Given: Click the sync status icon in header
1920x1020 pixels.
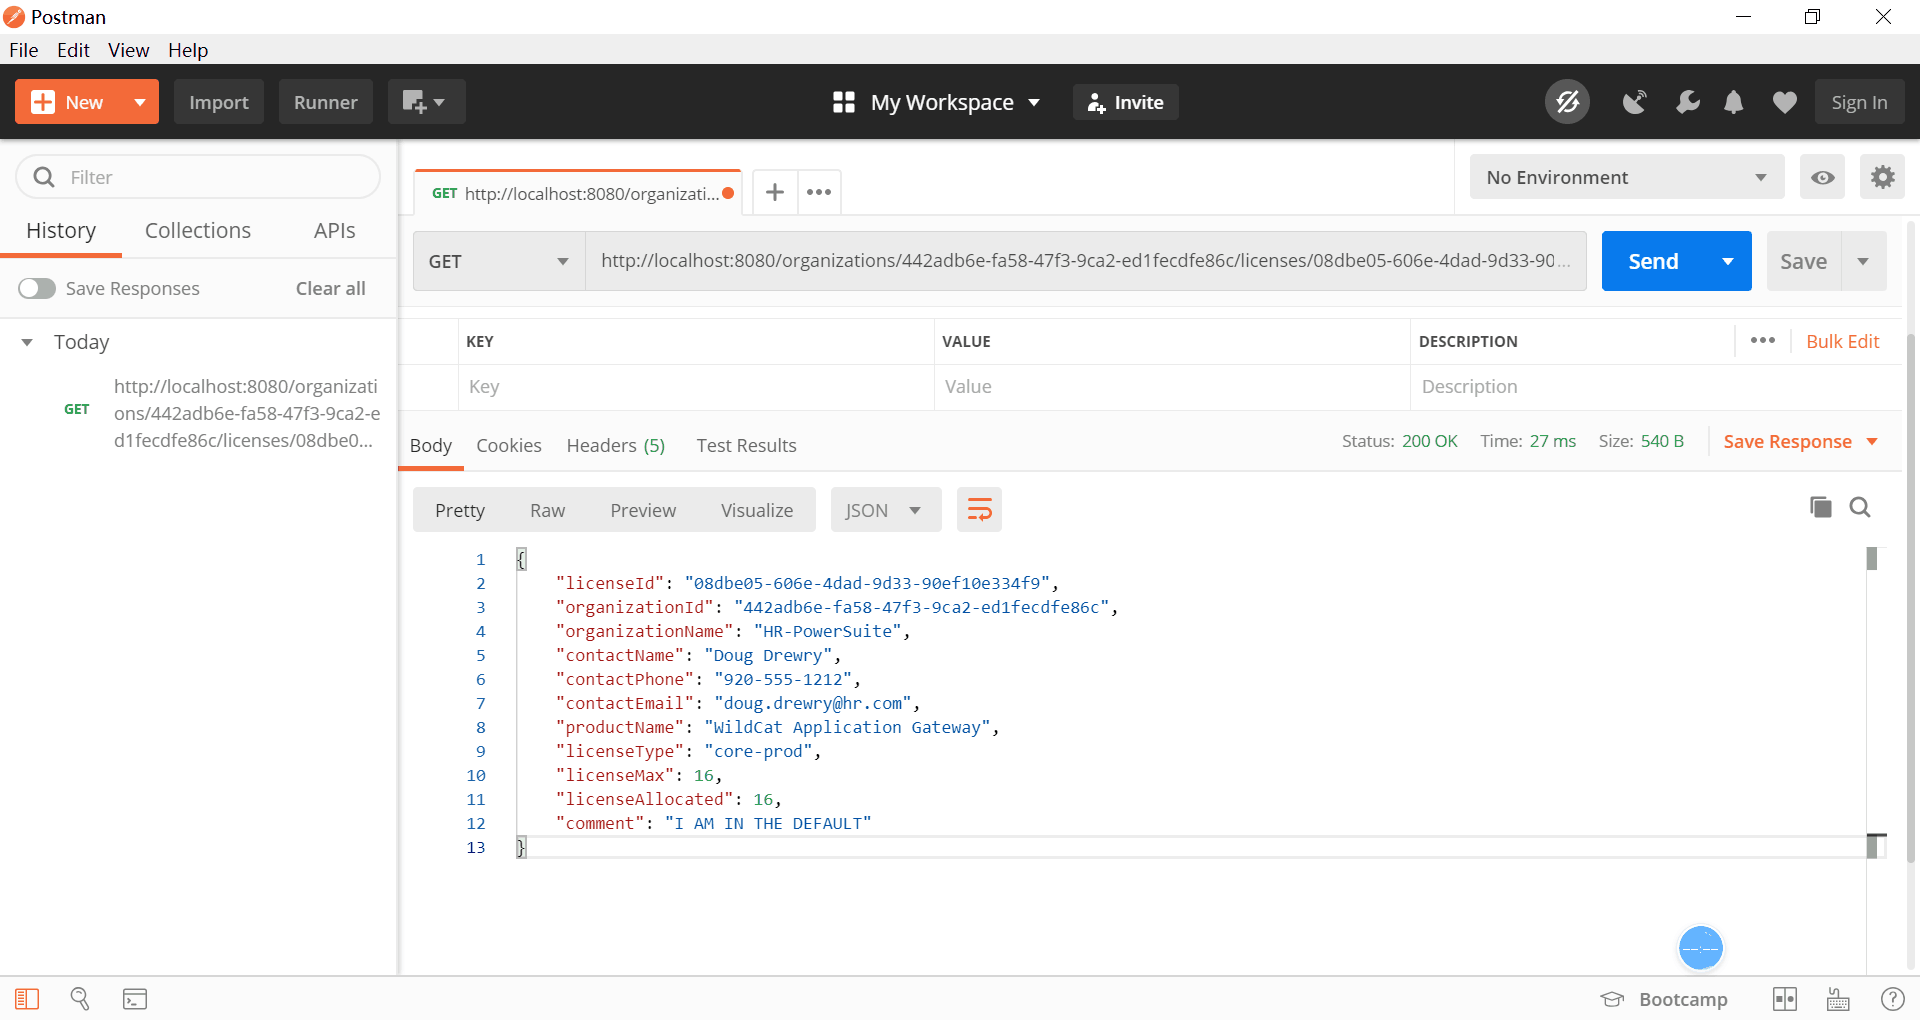Looking at the screenshot, I should pos(1567,102).
